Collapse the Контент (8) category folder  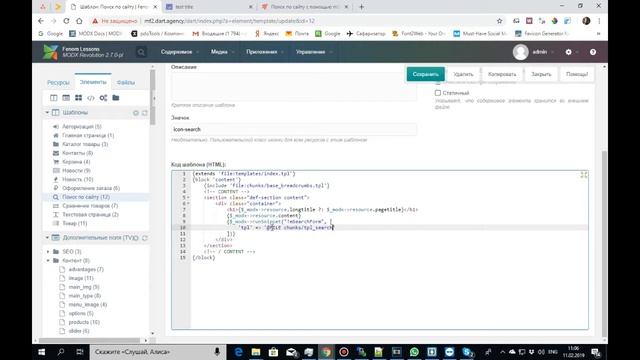pyautogui.click(x=48, y=260)
